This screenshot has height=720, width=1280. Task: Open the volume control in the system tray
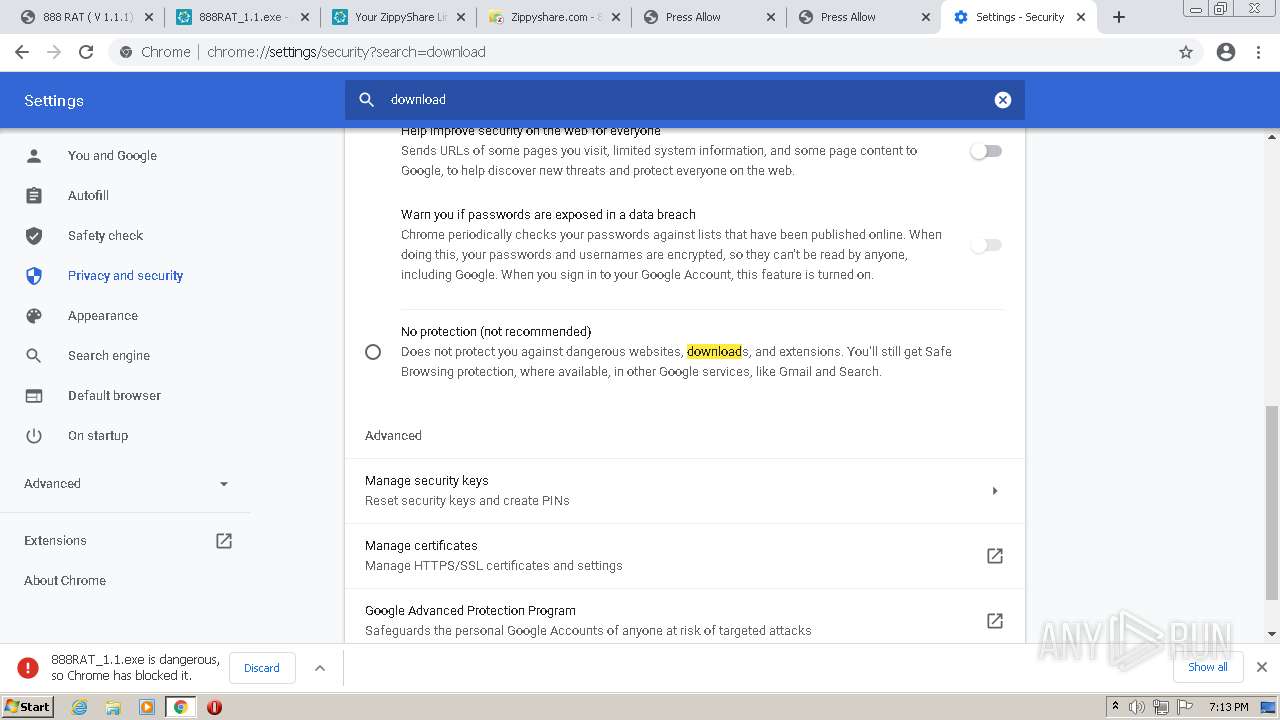click(1137, 707)
